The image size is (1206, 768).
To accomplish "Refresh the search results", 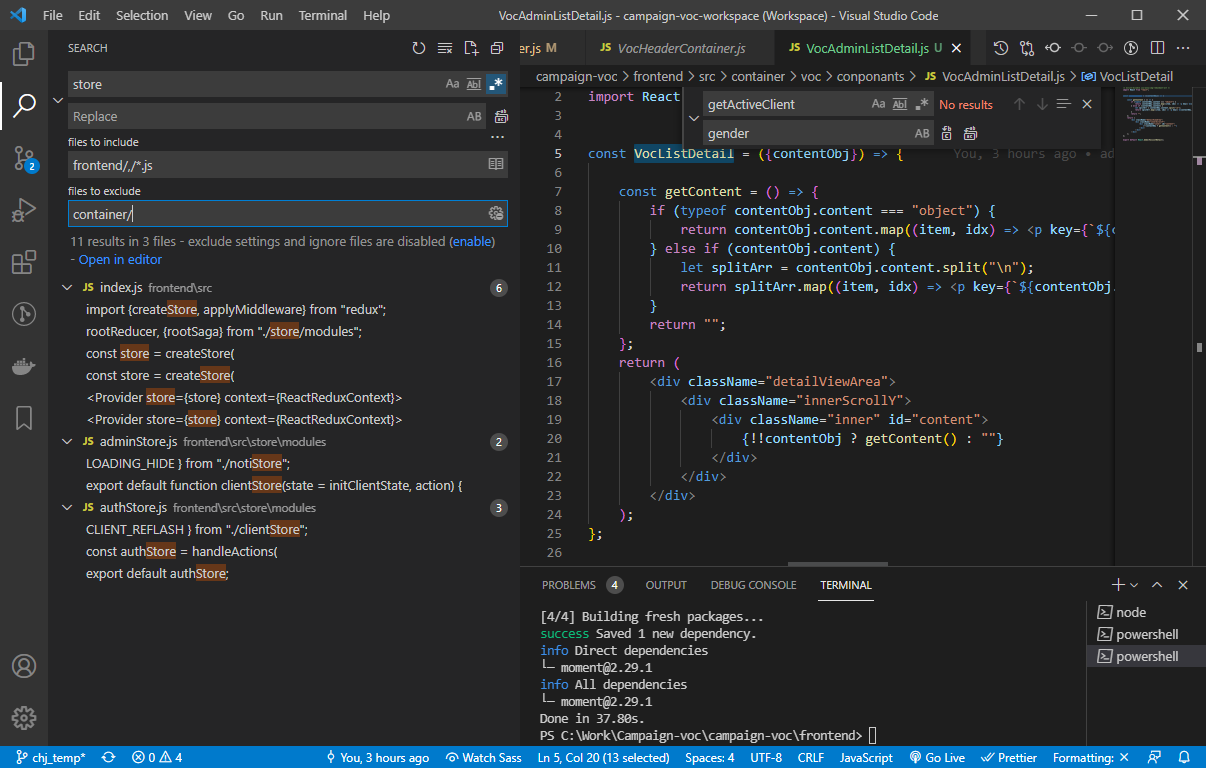I will (x=419, y=48).
